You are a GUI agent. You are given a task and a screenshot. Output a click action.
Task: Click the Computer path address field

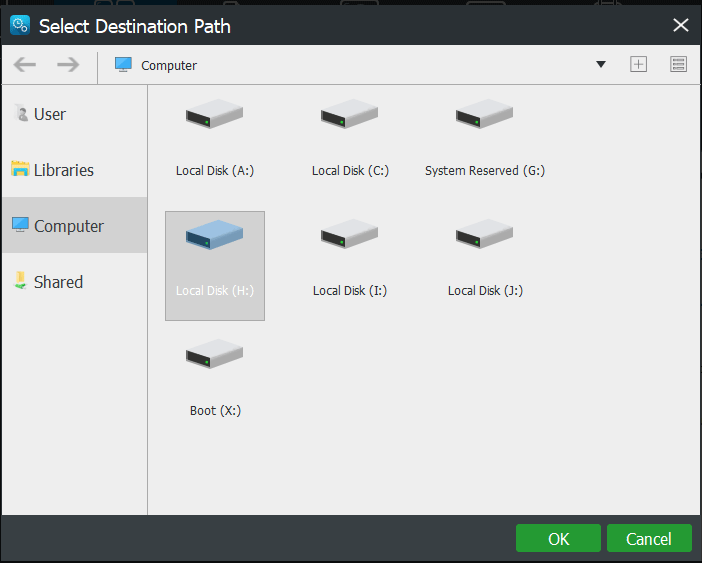[x=350, y=65]
